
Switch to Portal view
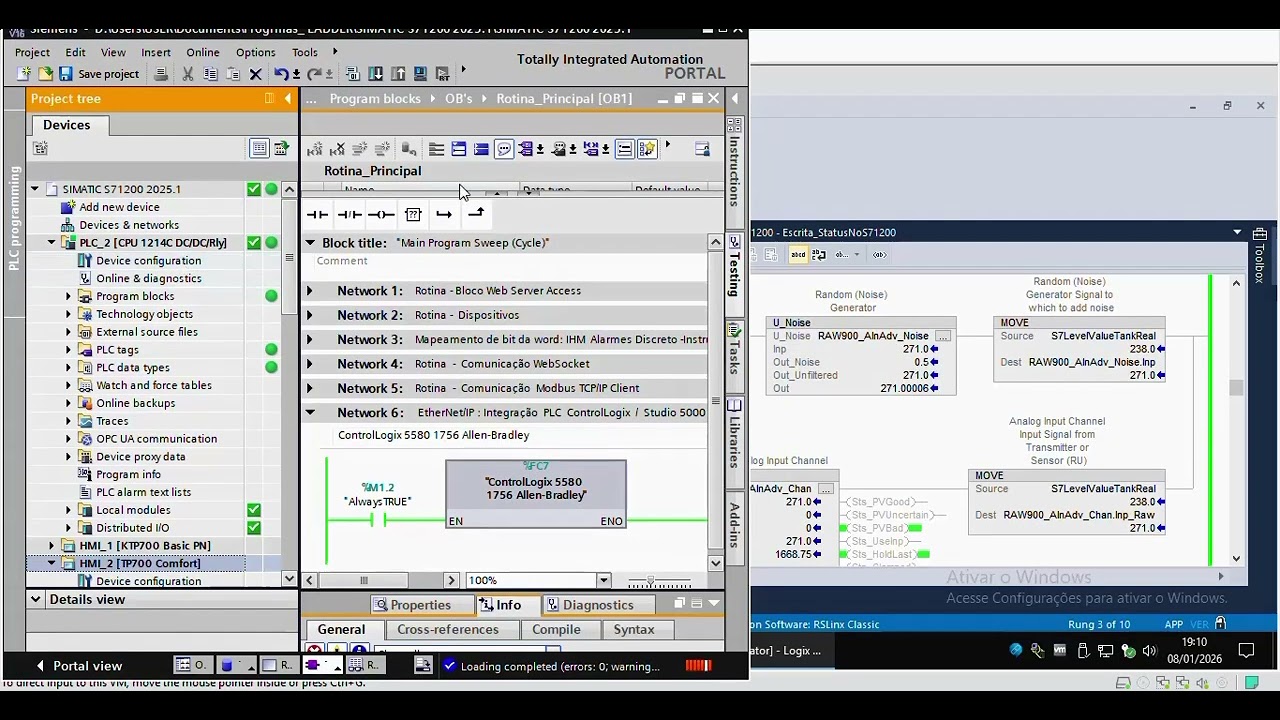[x=79, y=666]
